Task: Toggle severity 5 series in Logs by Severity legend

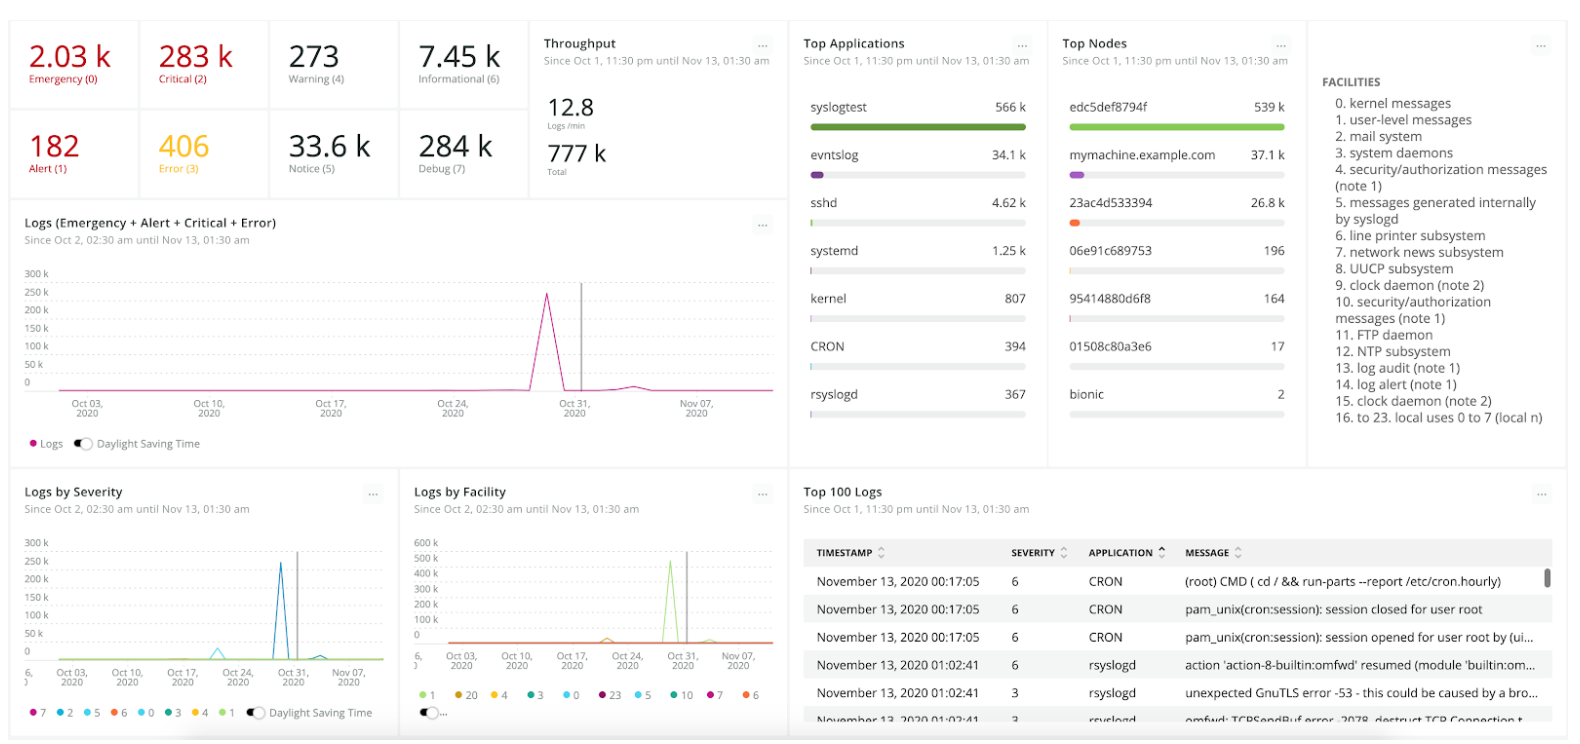Action: point(92,713)
